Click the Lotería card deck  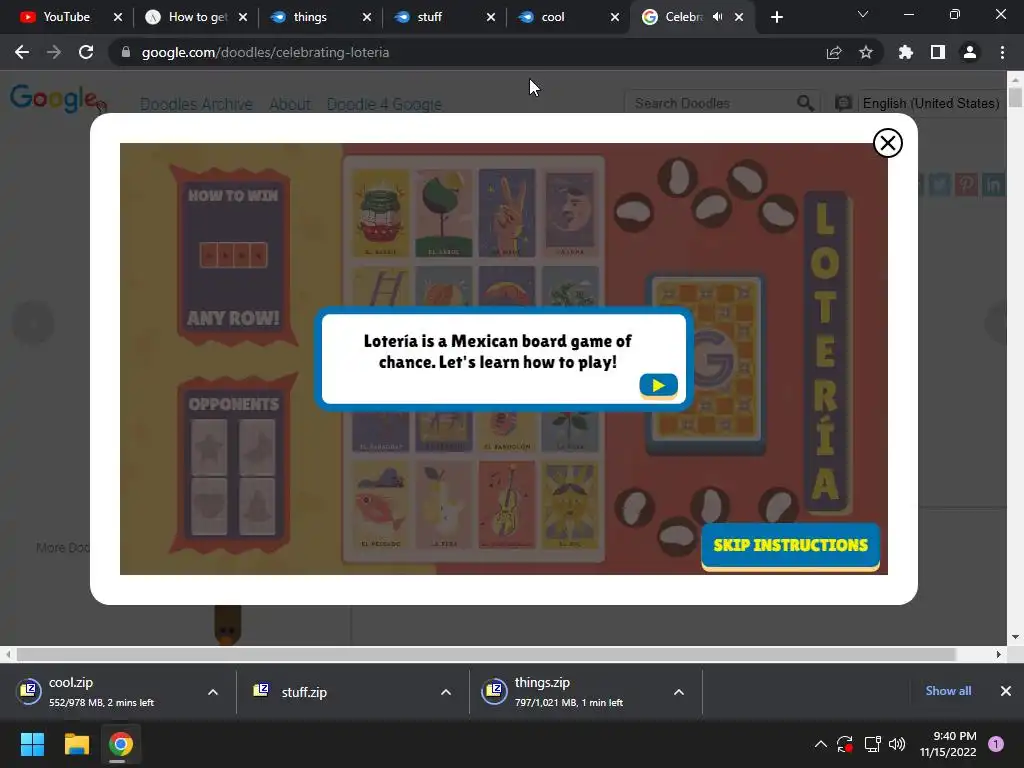pyautogui.click(x=706, y=364)
